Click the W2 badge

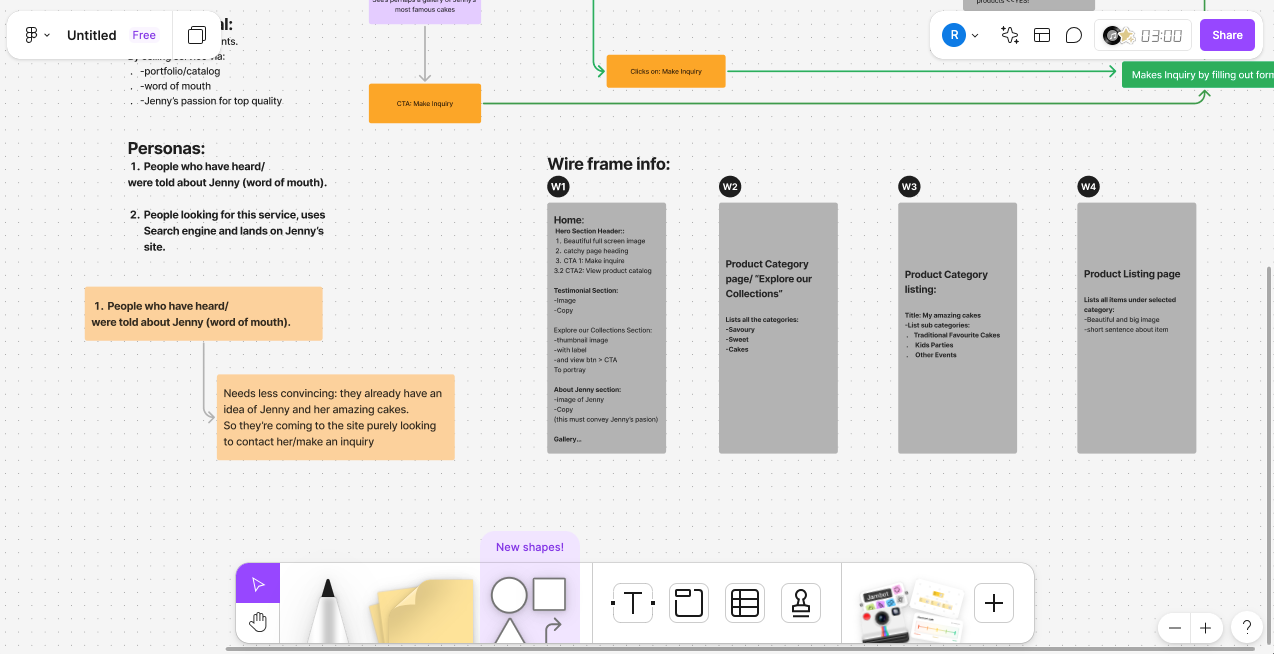tap(730, 186)
